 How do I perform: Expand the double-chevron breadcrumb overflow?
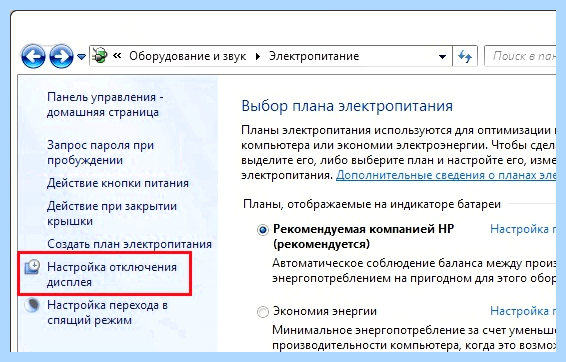tap(117, 56)
